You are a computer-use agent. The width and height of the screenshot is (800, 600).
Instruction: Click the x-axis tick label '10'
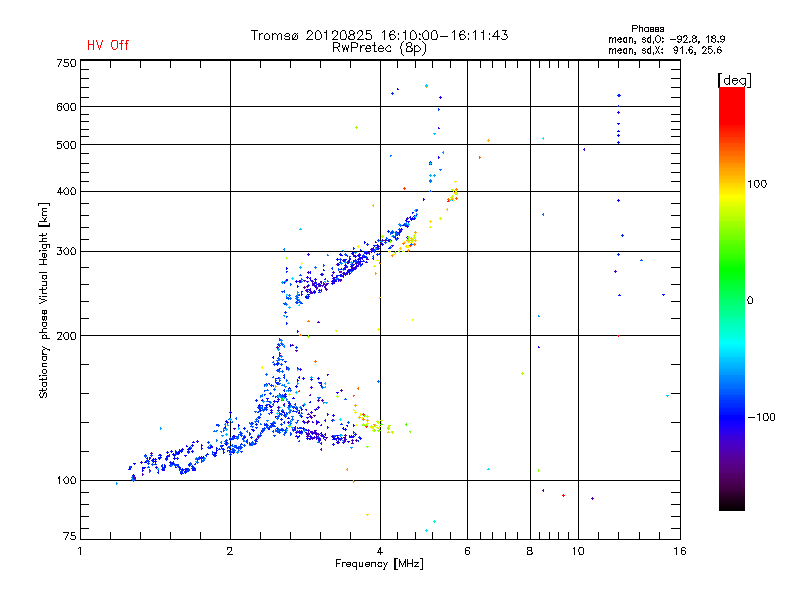tap(578, 551)
